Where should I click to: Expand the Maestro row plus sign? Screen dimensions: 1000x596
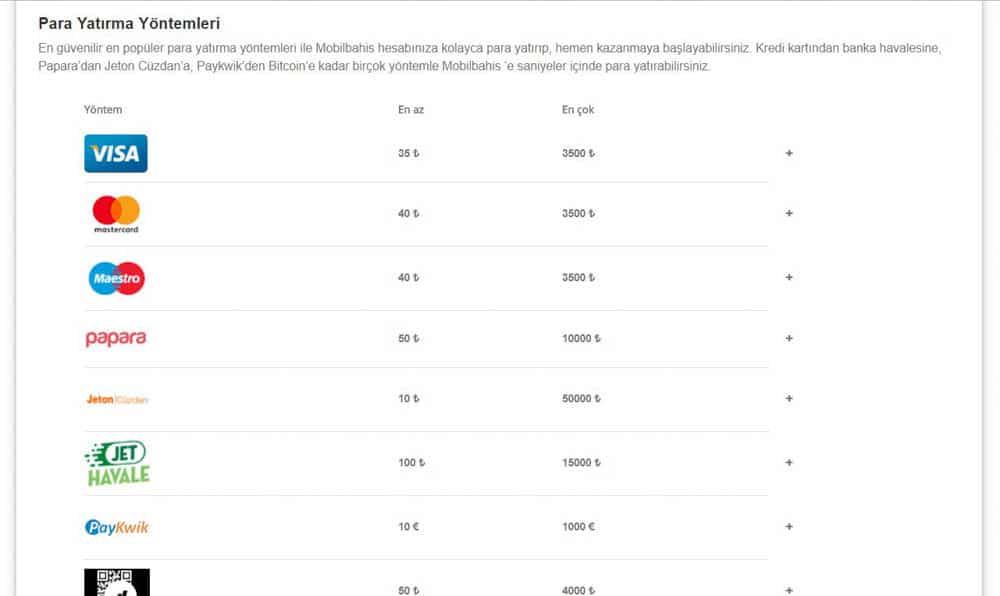click(x=789, y=277)
